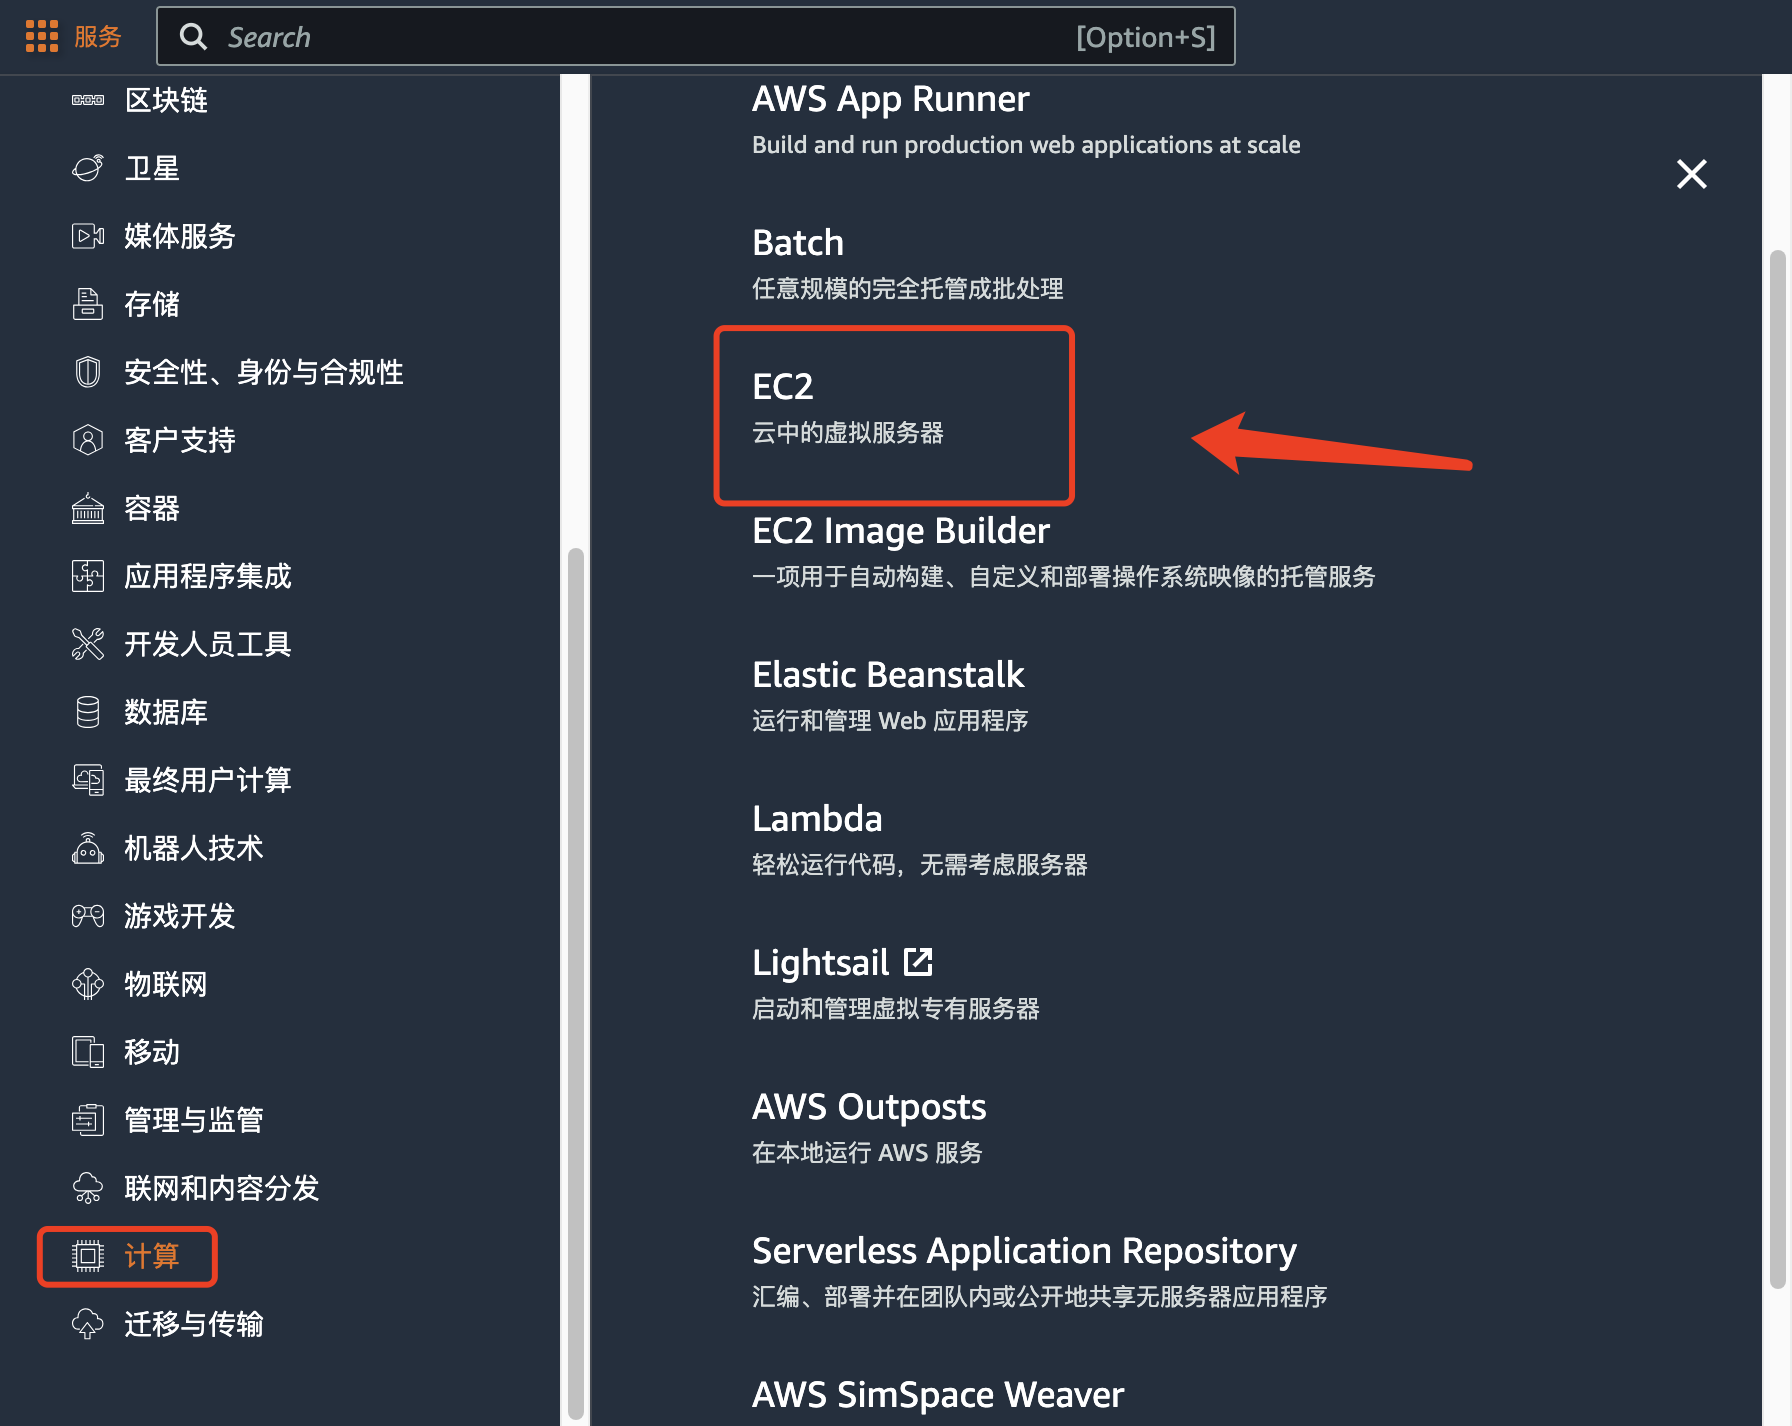This screenshot has width=1792, height=1426.
Task: Click the Security shield icon
Action: click(88, 372)
